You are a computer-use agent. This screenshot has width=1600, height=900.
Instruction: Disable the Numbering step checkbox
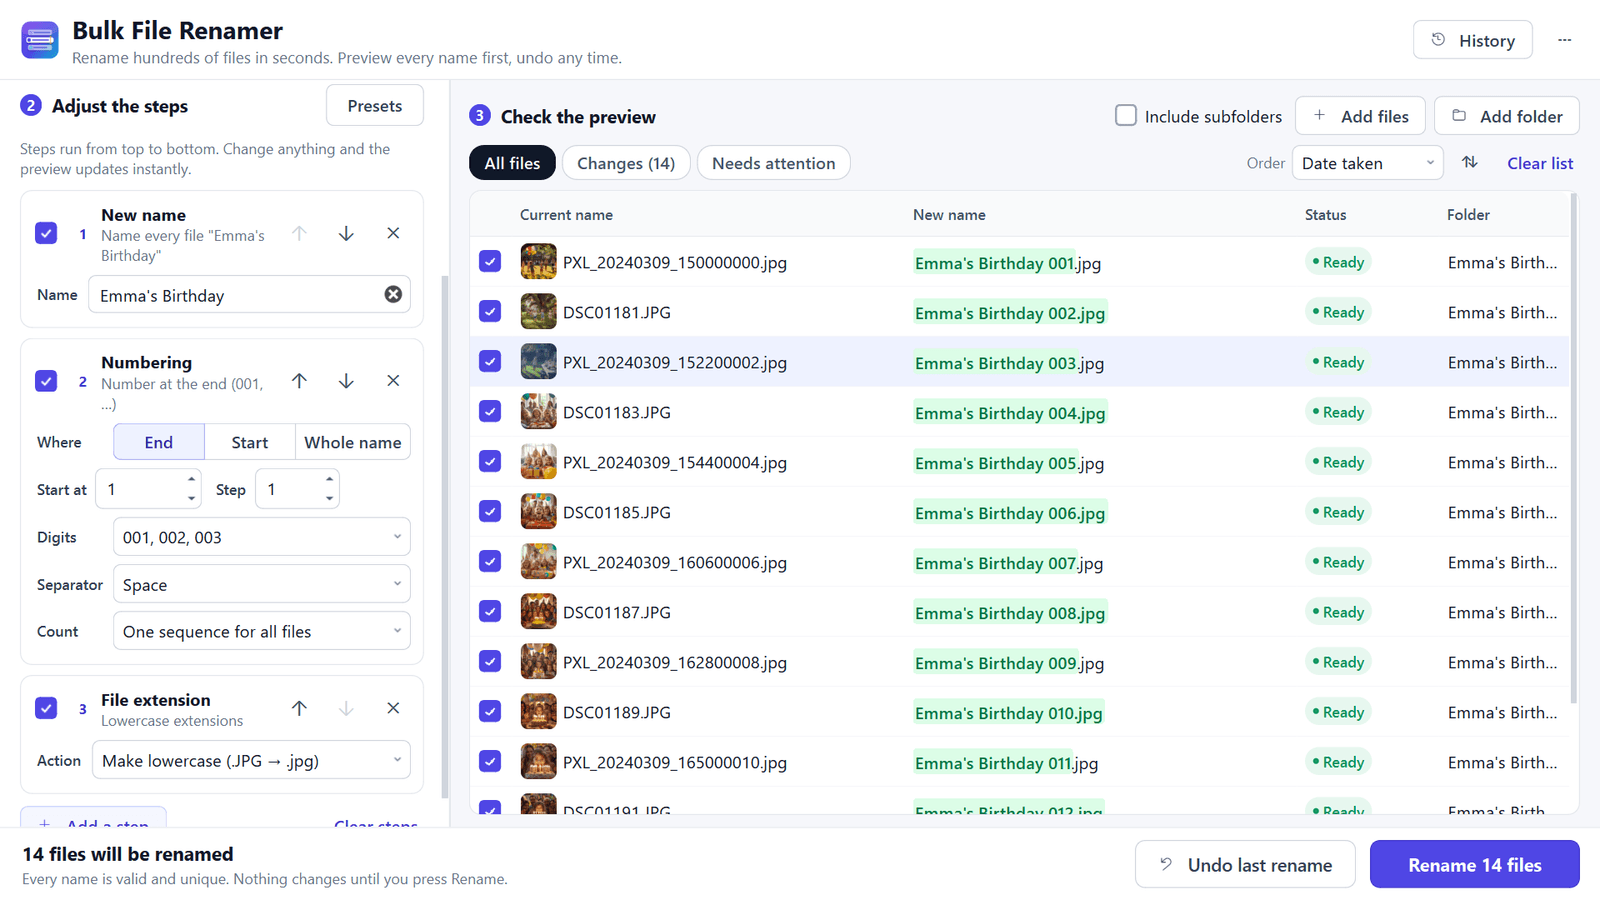[x=46, y=381]
